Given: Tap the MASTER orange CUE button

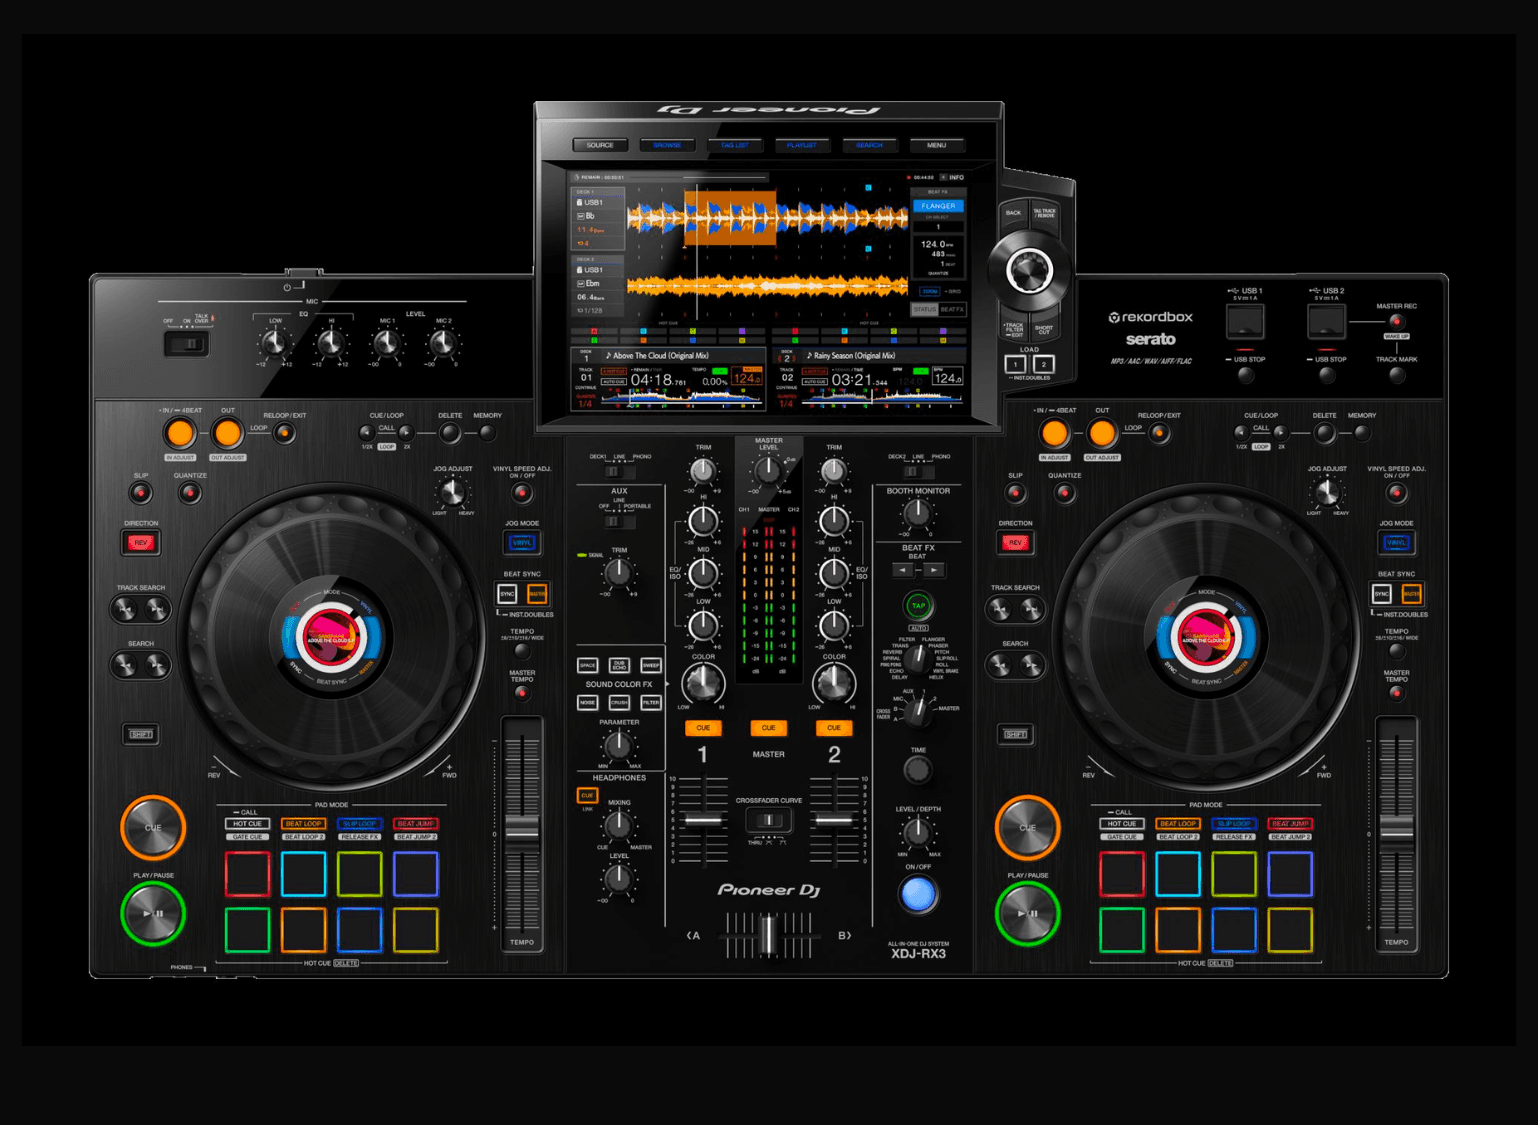Looking at the screenshot, I should click(x=768, y=728).
